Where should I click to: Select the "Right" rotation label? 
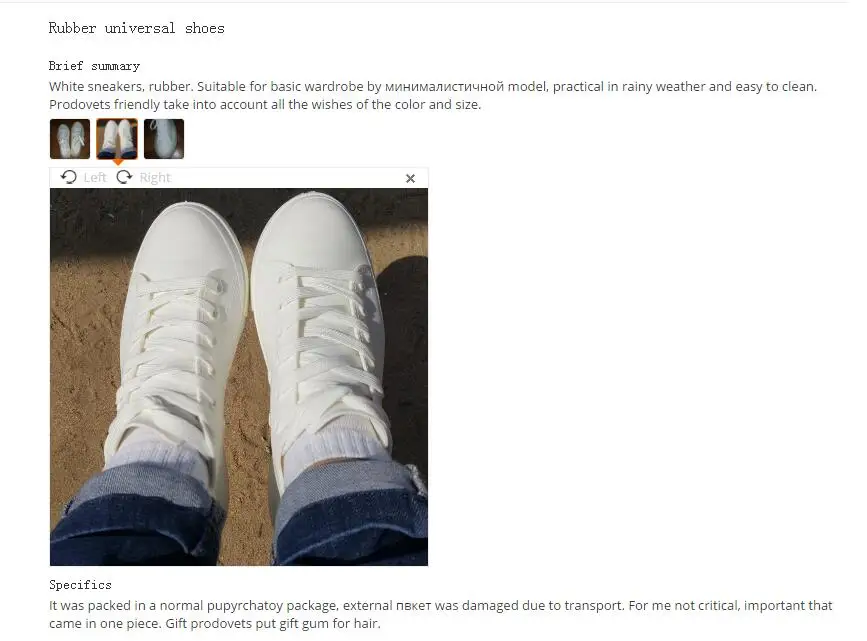coord(155,178)
